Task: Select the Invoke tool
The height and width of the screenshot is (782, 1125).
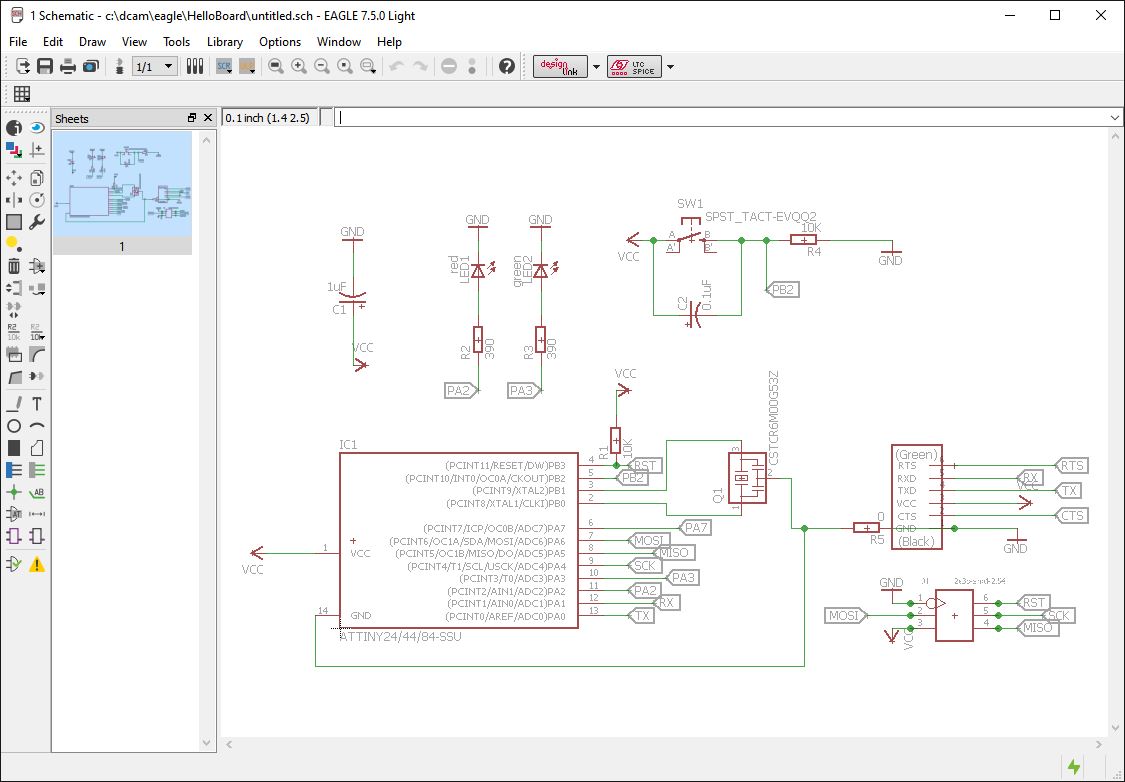Action: [x=37, y=376]
